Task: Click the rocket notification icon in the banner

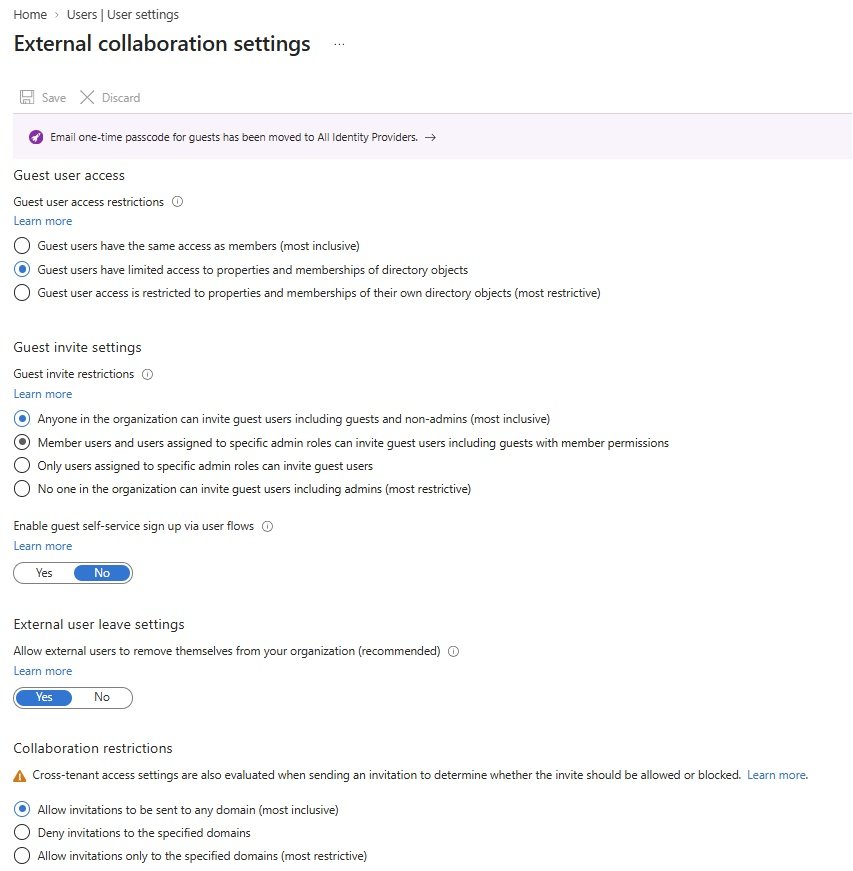Action: click(36, 137)
